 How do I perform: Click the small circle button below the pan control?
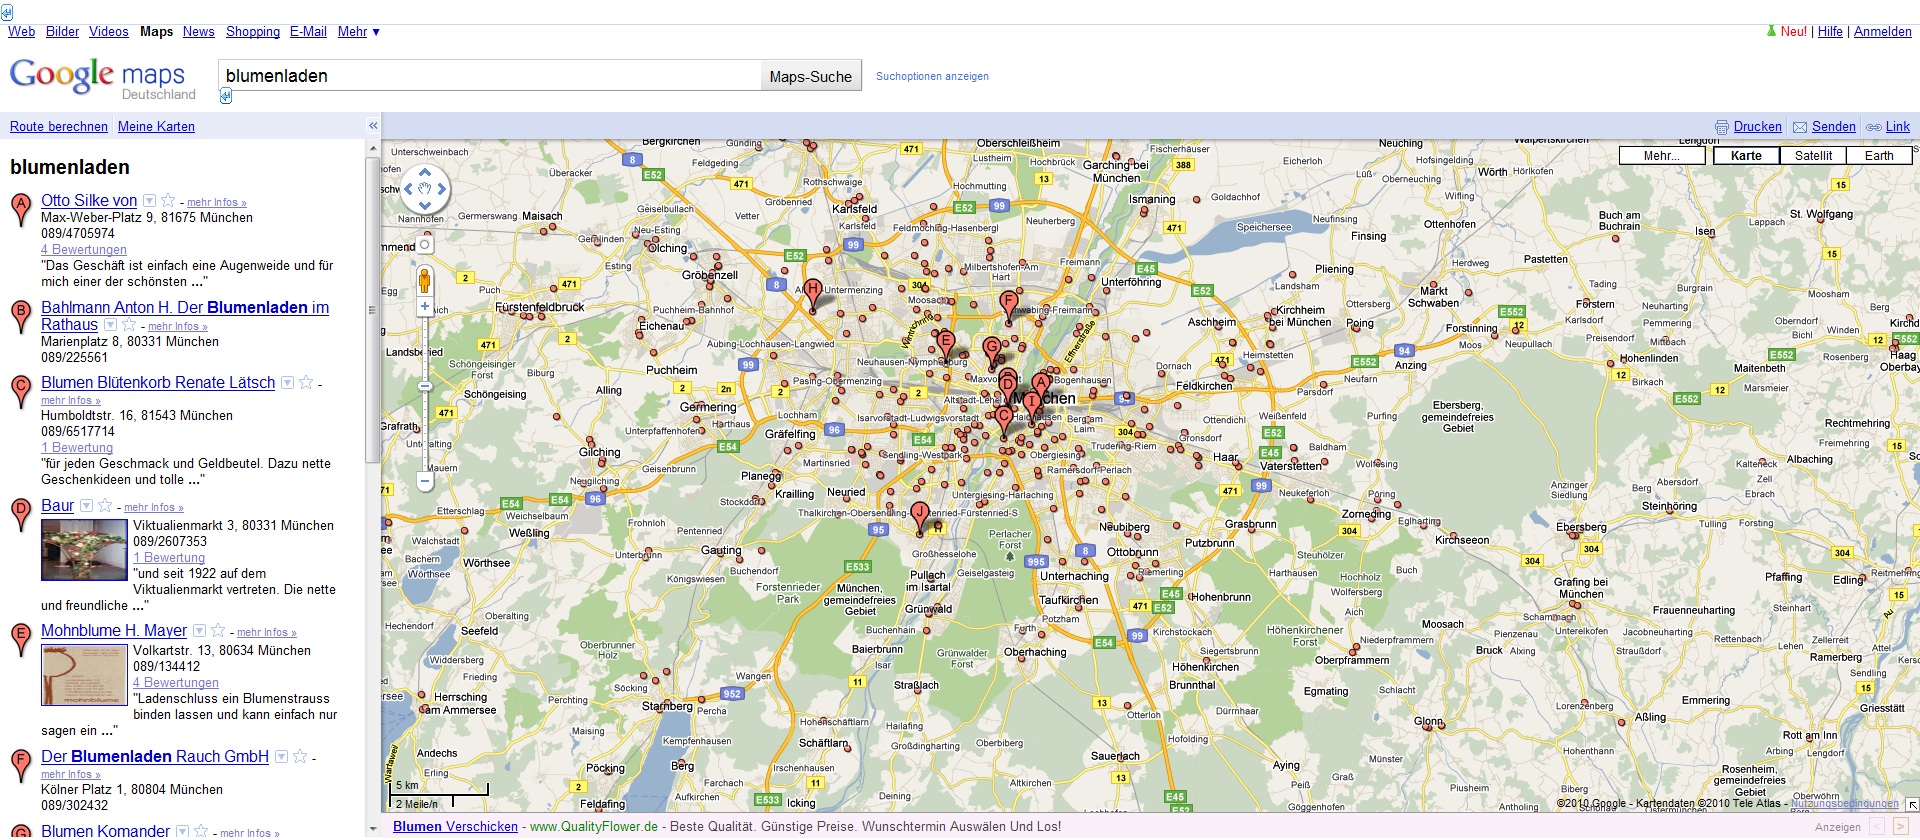coord(425,244)
